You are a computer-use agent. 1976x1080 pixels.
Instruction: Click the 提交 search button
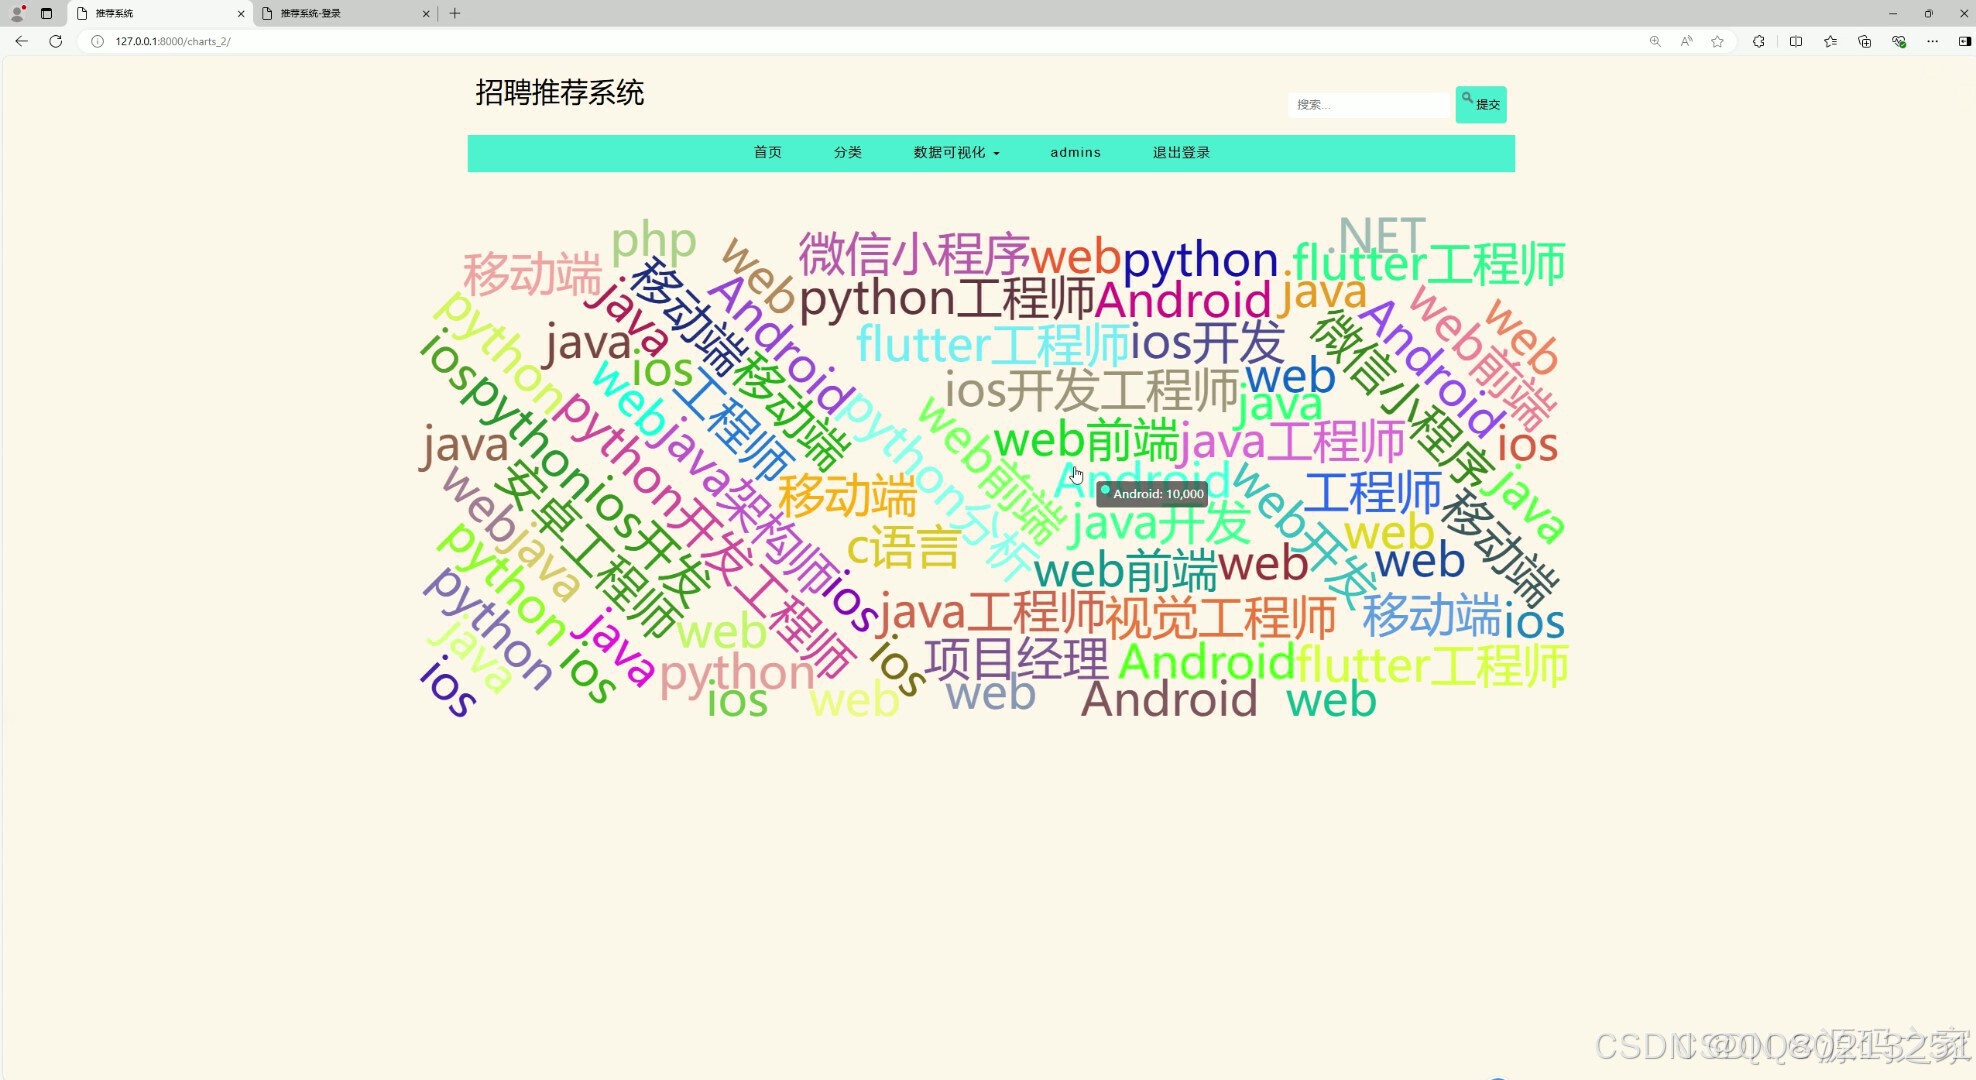pos(1481,104)
